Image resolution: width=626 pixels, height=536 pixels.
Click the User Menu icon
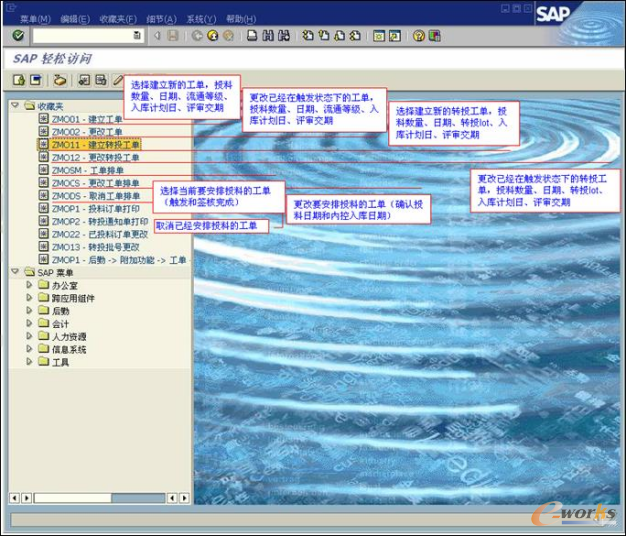pos(19,80)
